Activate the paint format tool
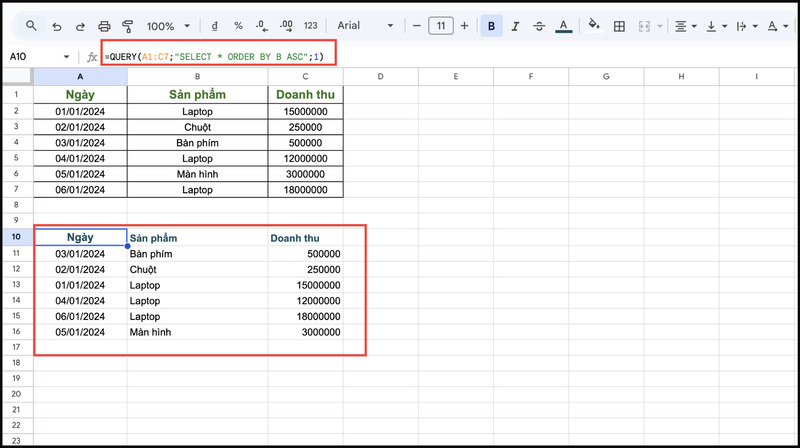The height and width of the screenshot is (448, 800). point(127,26)
